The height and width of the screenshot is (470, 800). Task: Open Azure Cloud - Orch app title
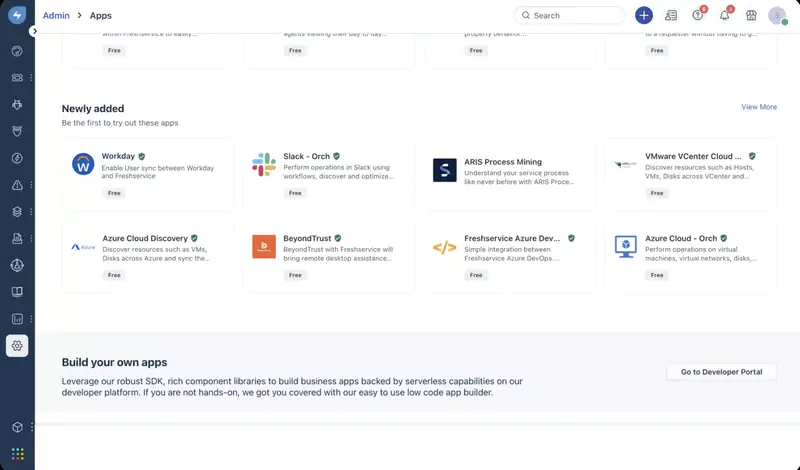[x=681, y=238]
